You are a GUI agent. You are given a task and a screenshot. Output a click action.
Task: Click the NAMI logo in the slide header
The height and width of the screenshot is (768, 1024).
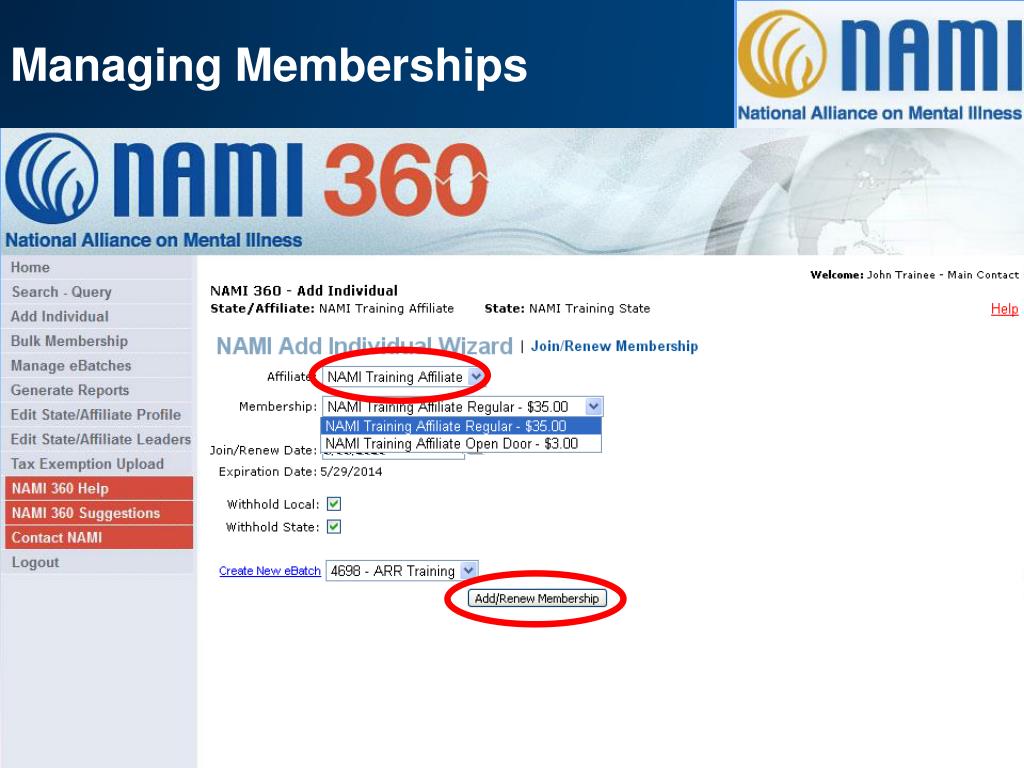(880, 64)
